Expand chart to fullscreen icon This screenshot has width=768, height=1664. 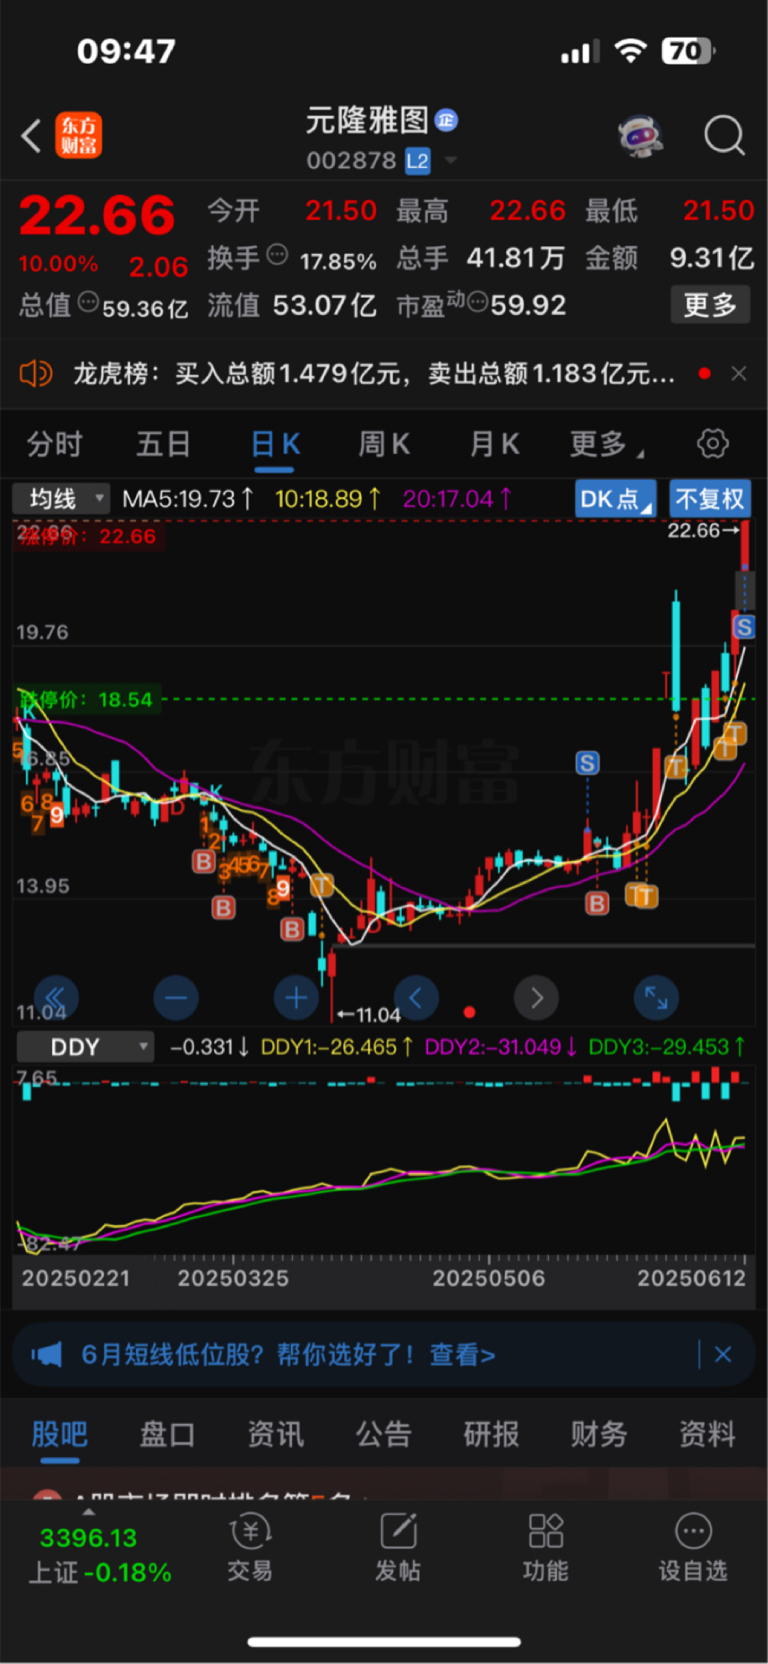click(x=656, y=997)
